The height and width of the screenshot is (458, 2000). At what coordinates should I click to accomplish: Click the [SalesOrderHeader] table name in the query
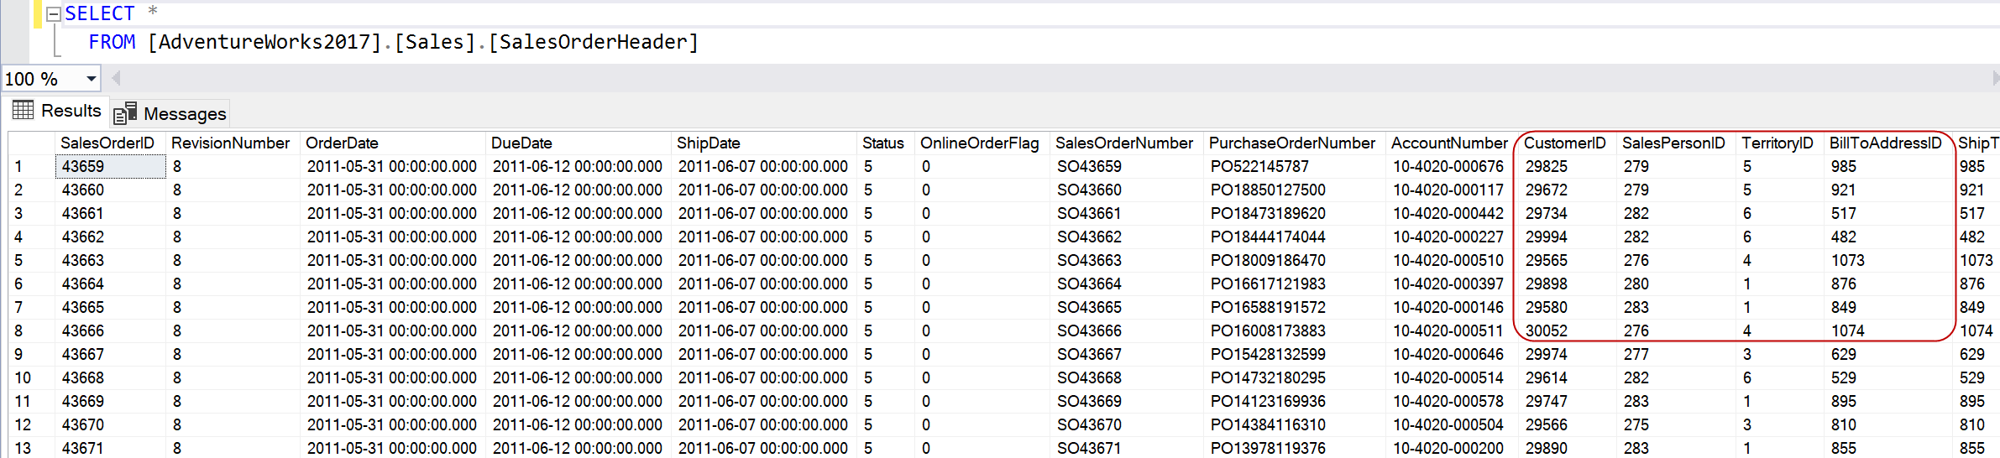click(593, 42)
